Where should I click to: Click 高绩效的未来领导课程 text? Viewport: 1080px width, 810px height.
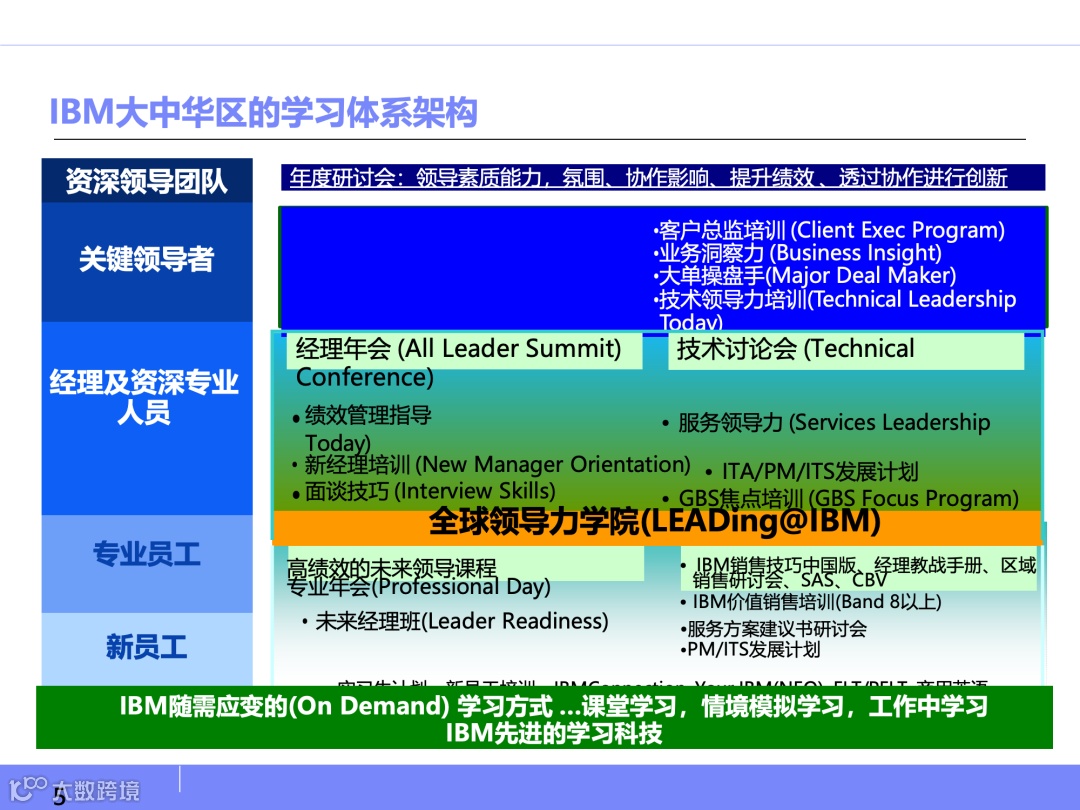(x=392, y=568)
